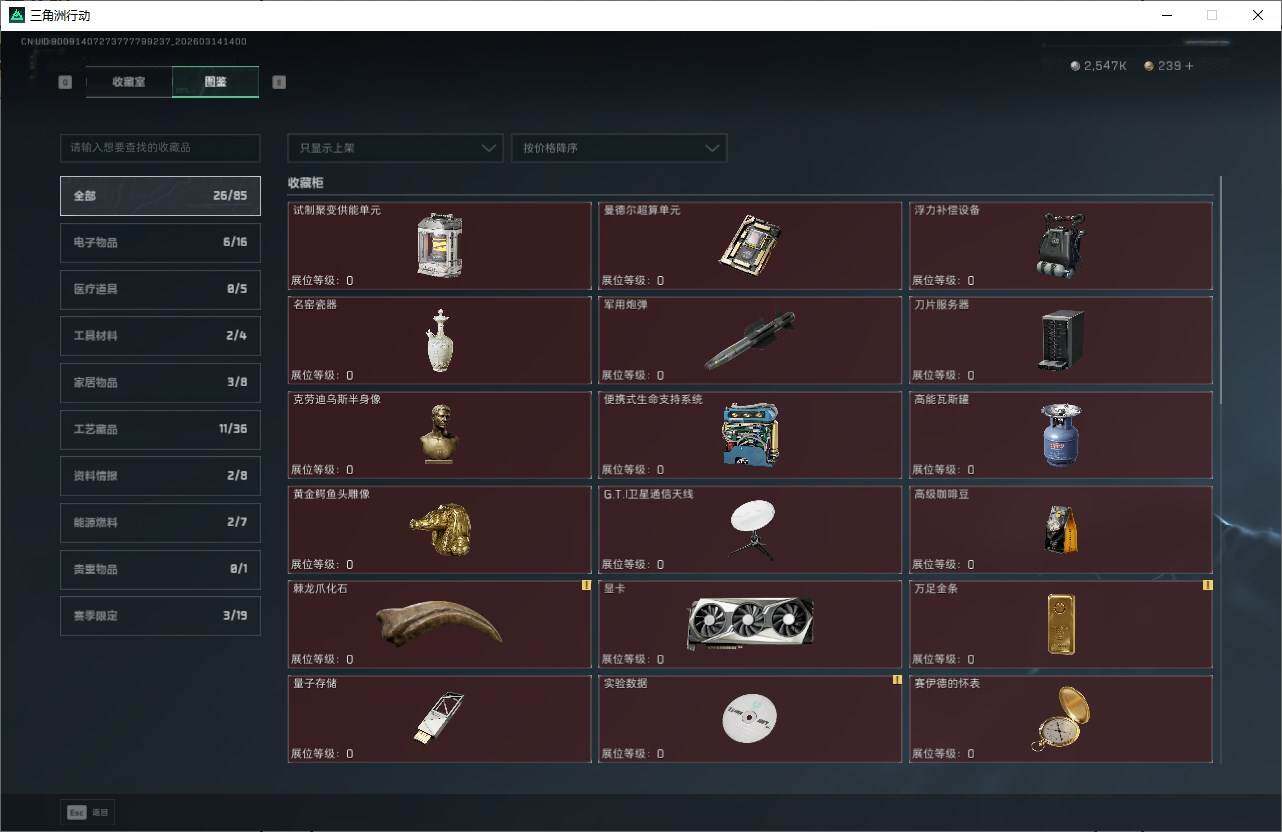
Task: Filter by 工艺藏品 category
Action: point(160,430)
